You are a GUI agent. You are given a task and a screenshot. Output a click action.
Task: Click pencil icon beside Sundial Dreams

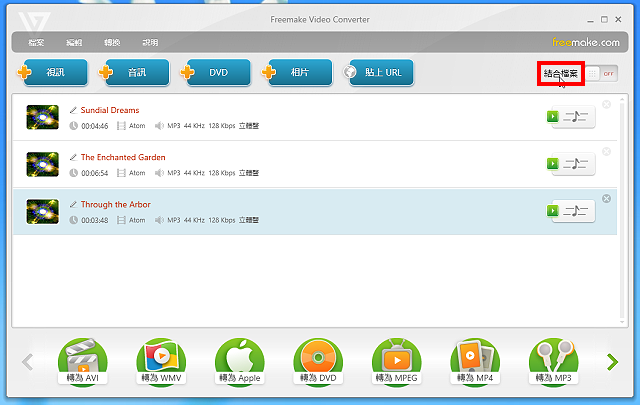point(73,110)
